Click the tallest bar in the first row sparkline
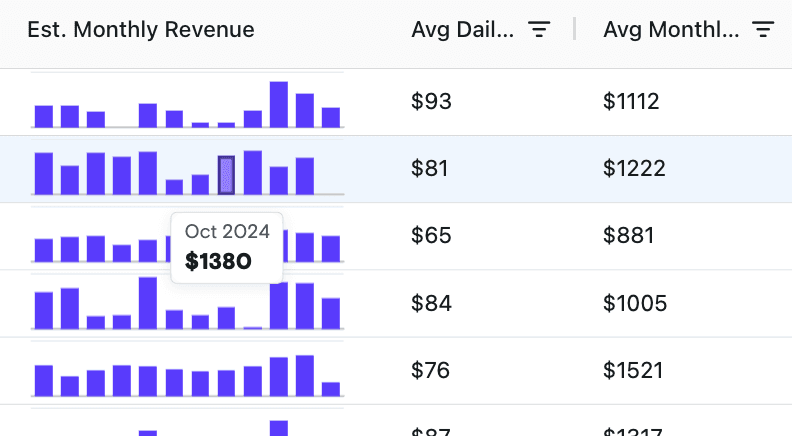Screen dimensions: 792x436 click(280, 104)
